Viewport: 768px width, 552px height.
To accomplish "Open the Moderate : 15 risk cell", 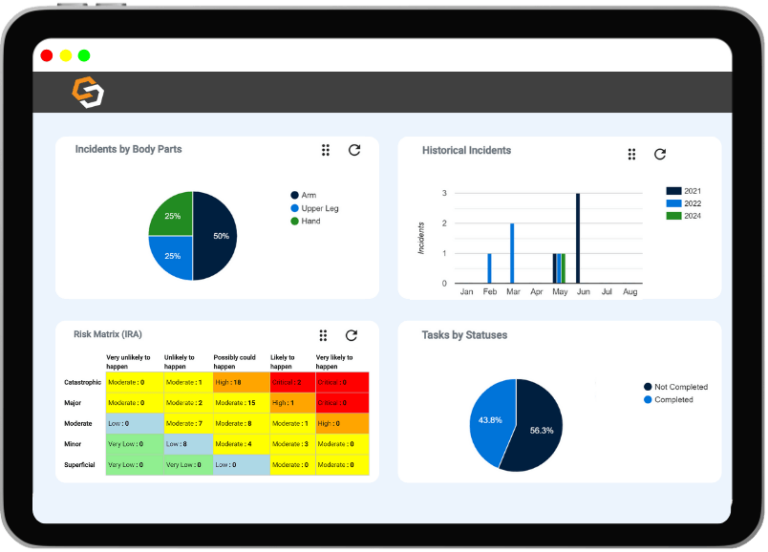I will tap(239, 403).
